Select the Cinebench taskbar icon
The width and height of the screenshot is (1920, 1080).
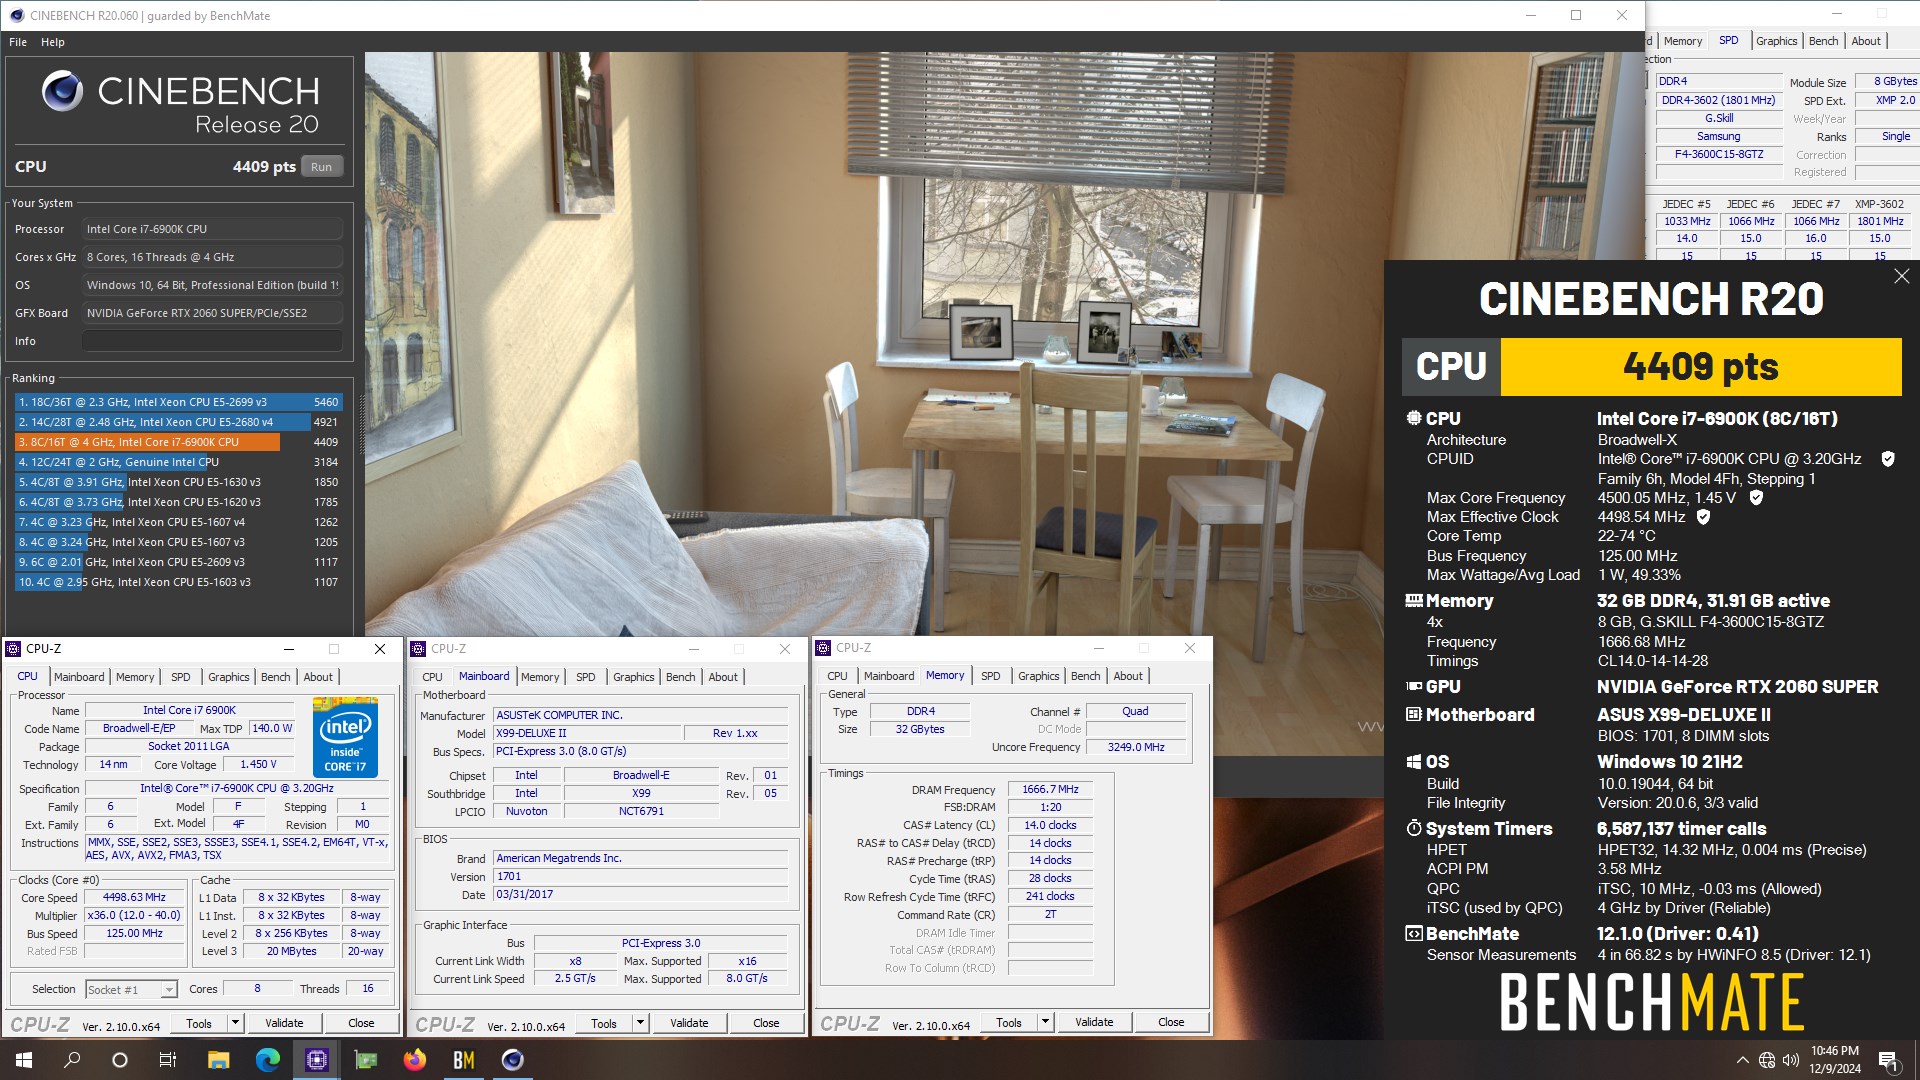(512, 1060)
